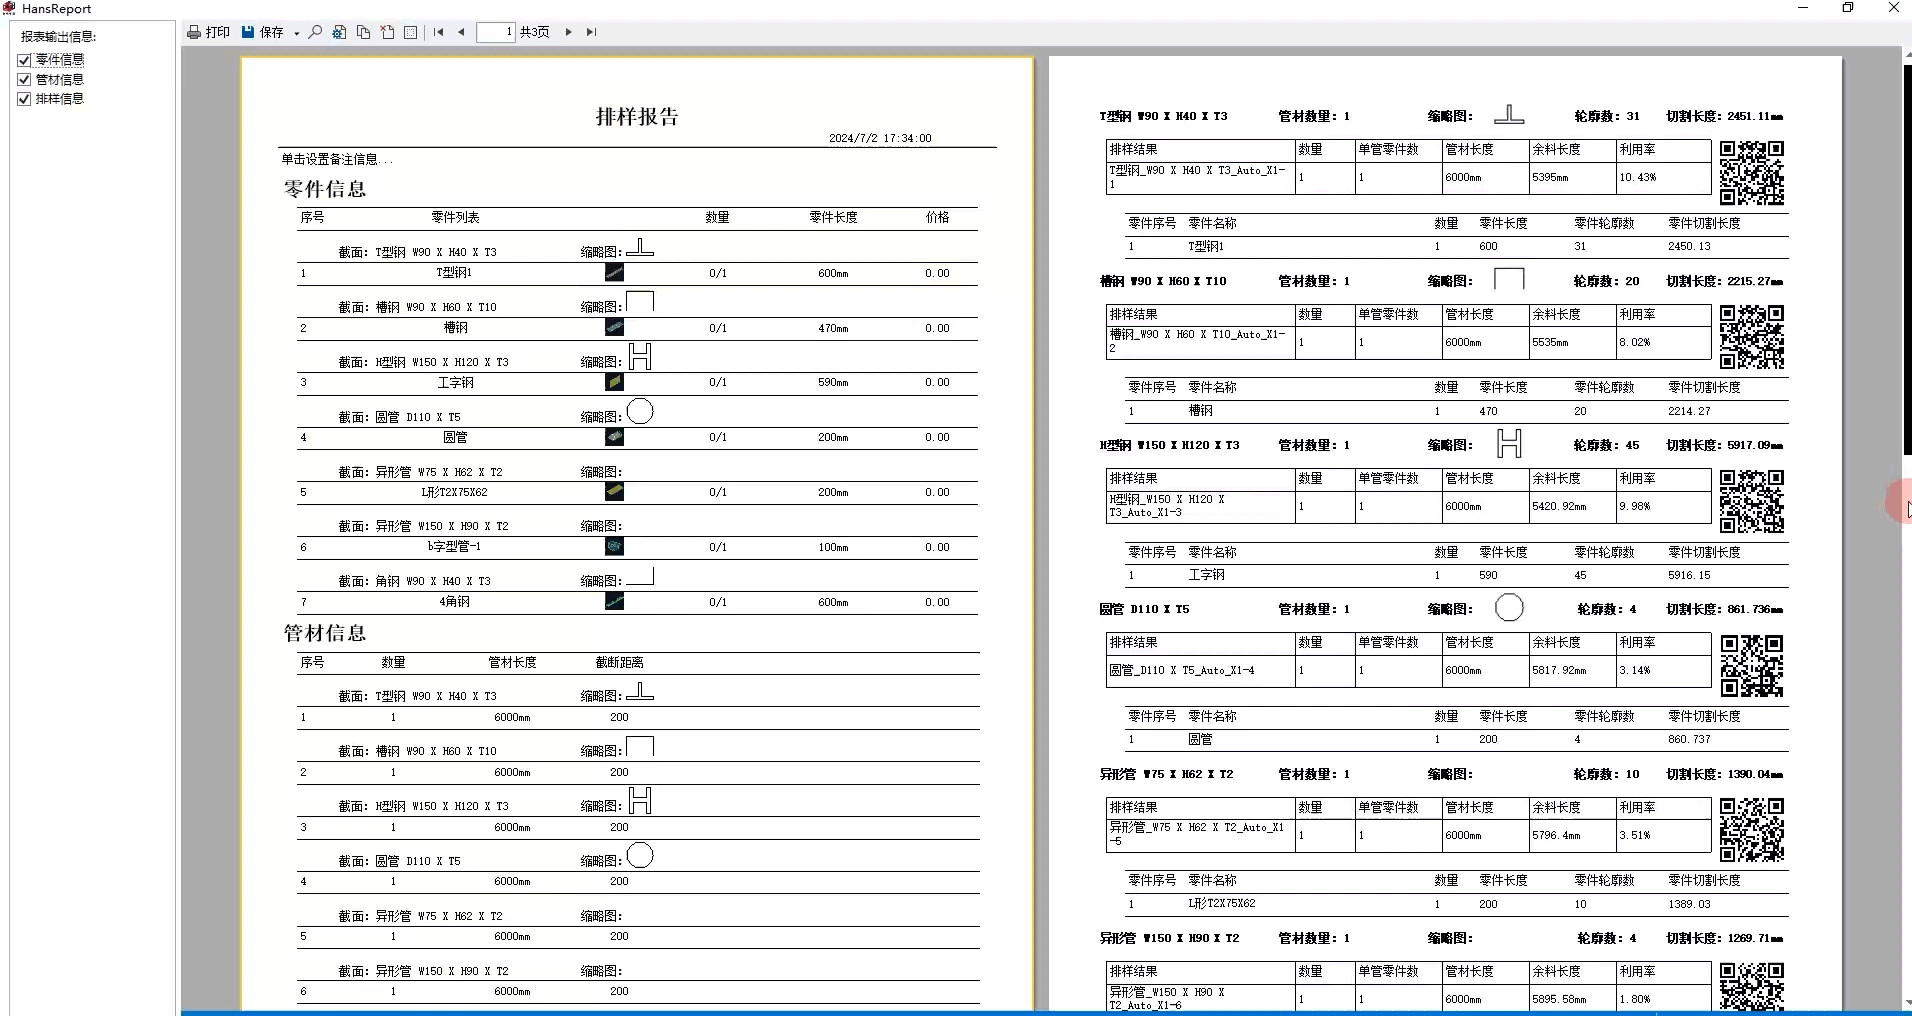Click the 打印 print button

pos(208,32)
